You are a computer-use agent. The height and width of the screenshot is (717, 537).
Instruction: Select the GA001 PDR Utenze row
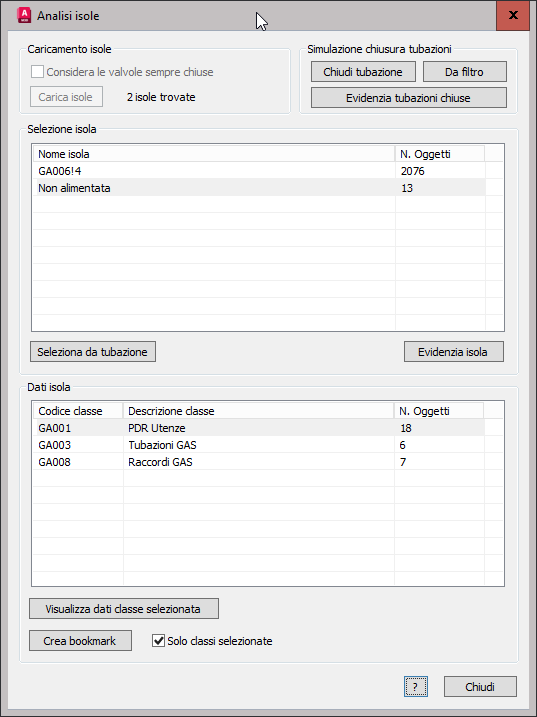point(259,428)
